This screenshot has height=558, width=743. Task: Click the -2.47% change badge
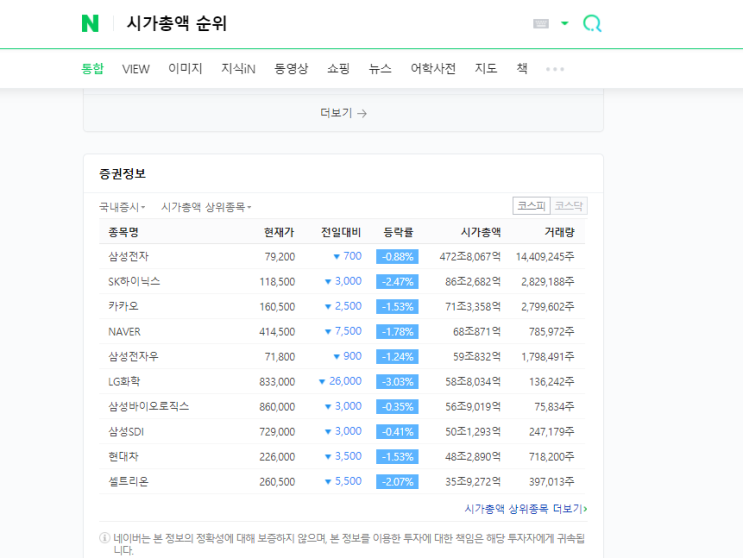(397, 282)
